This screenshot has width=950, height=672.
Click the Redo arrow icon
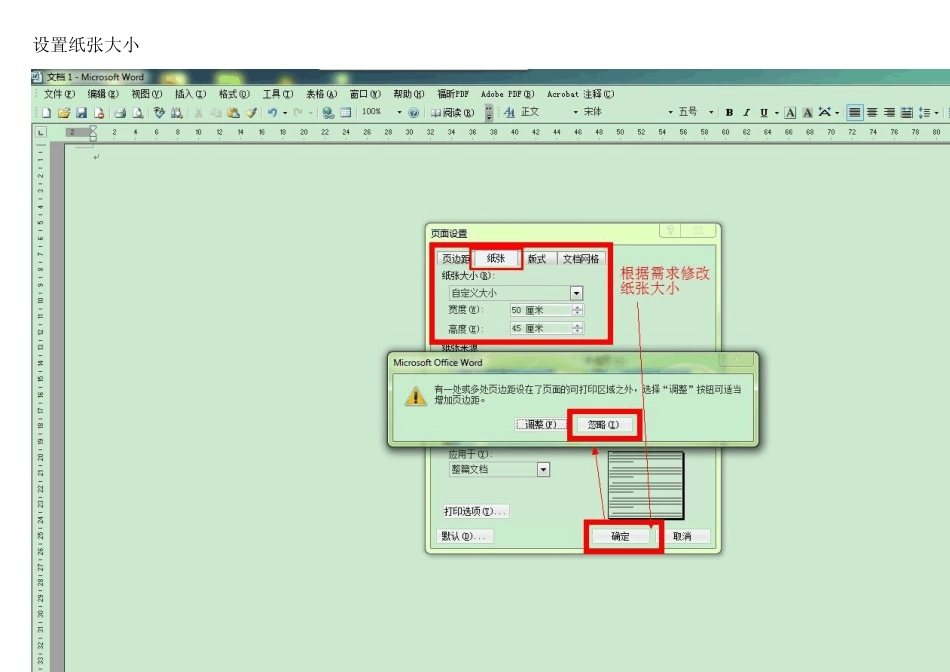click(x=297, y=113)
